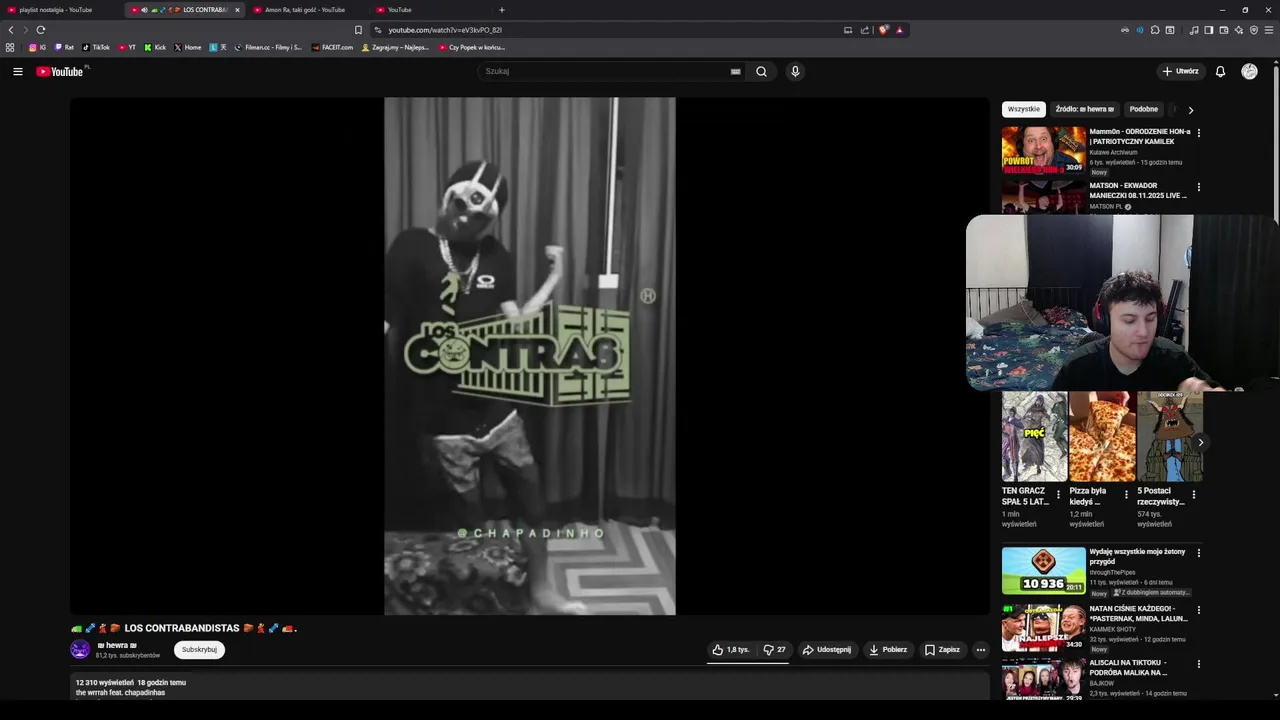The image size is (1280, 720).
Task: Go back in browser history
Action: click(x=11, y=30)
